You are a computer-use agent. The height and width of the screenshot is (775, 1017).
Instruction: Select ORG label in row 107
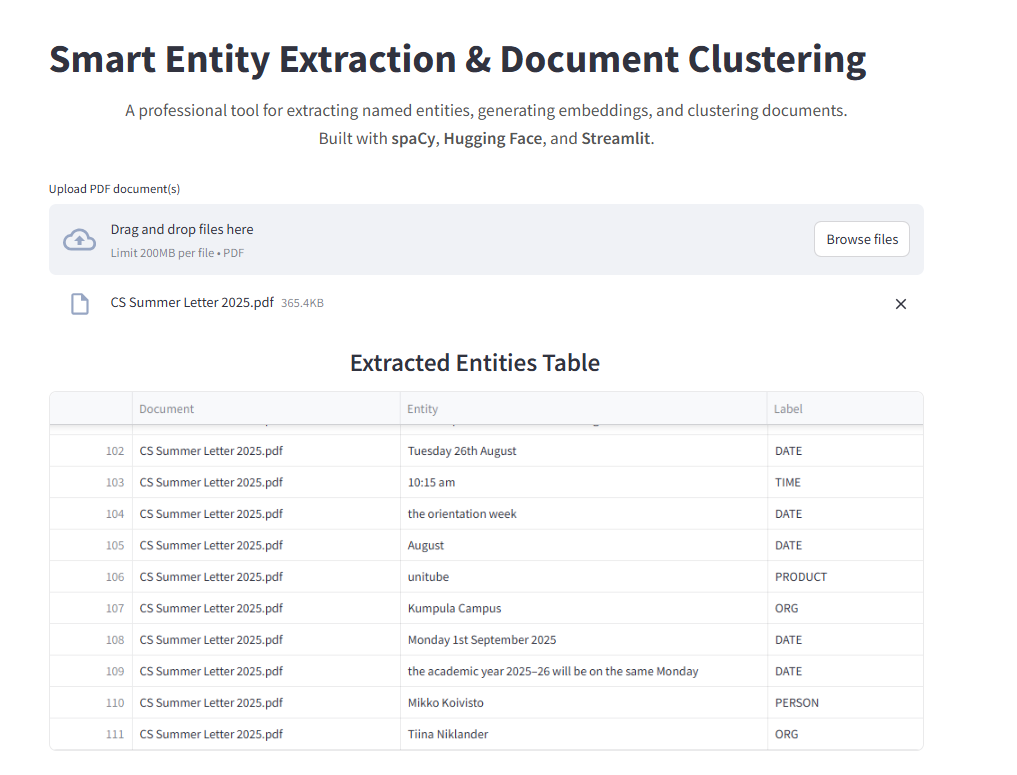coord(844,608)
